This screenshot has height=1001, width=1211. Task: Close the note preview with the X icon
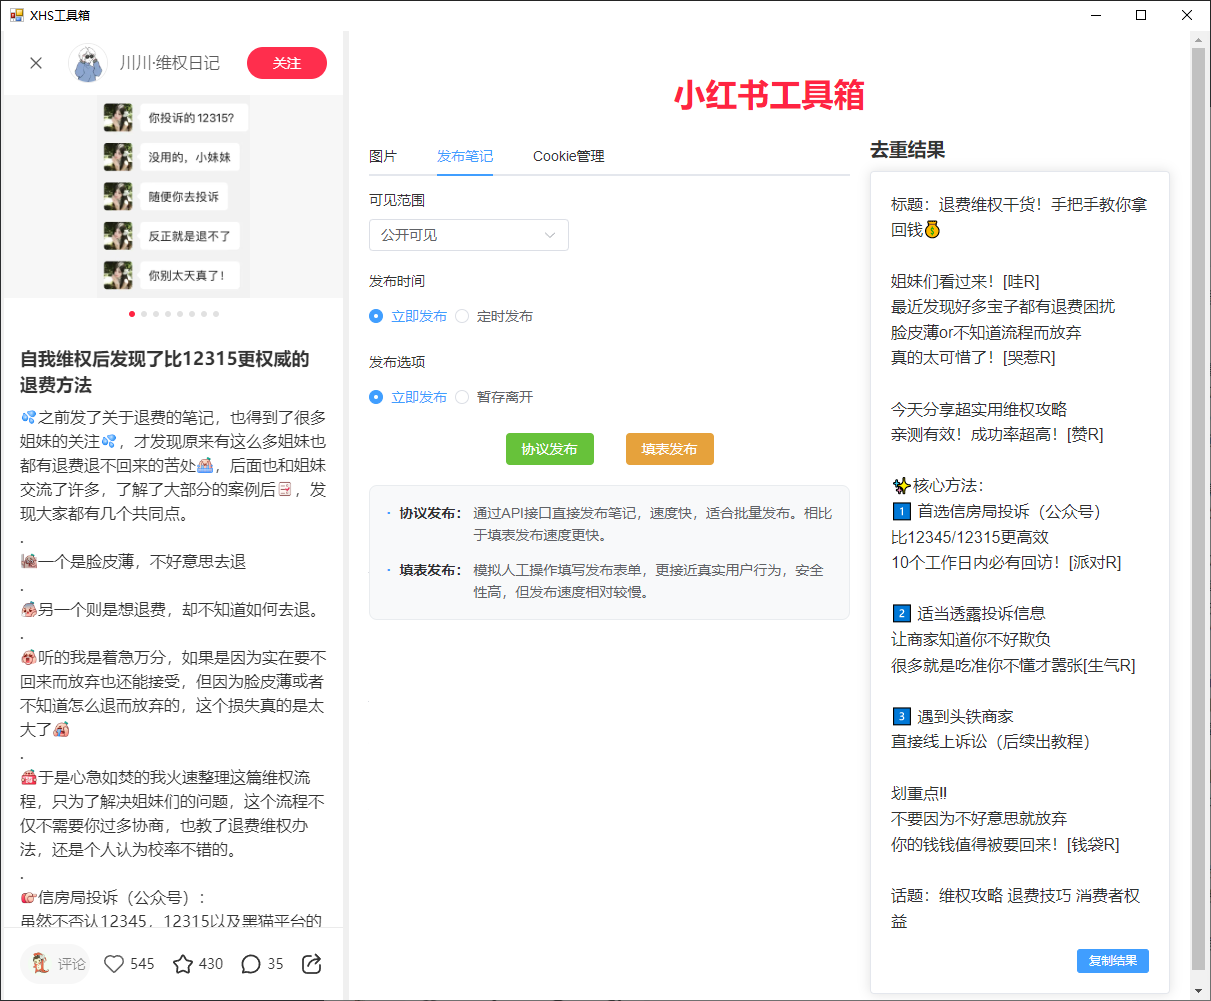(x=36, y=63)
